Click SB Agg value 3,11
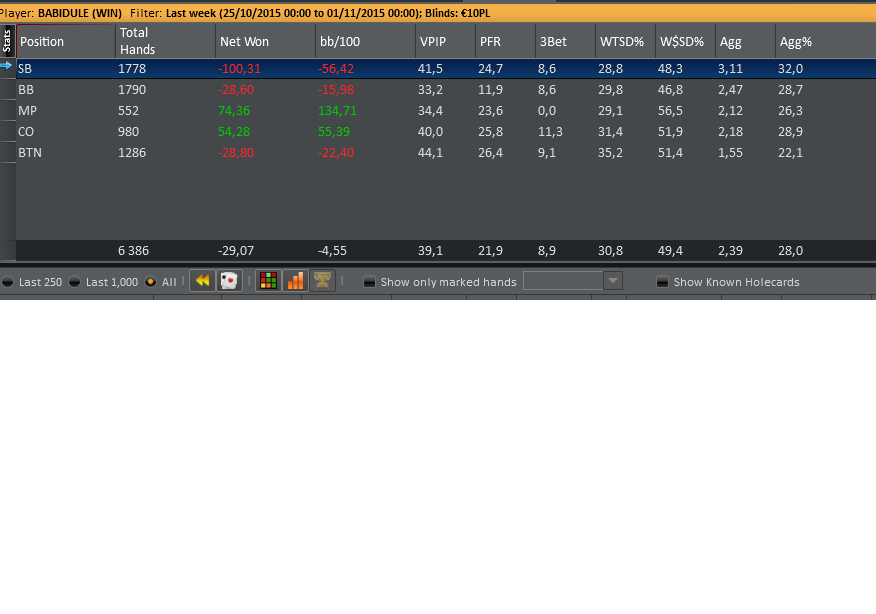 point(730,69)
